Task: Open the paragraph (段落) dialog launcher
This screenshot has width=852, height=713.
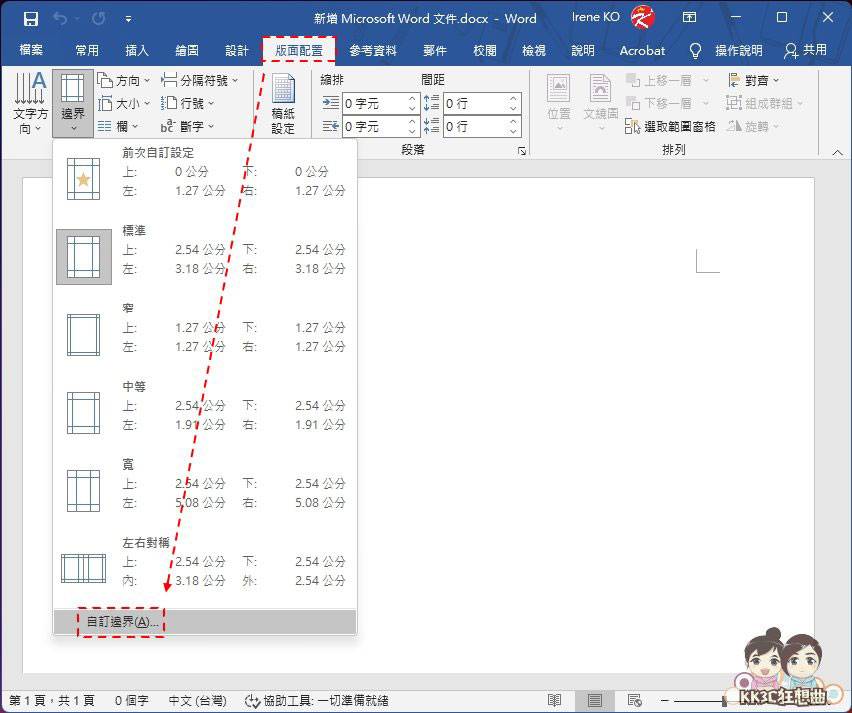Action: point(521,150)
